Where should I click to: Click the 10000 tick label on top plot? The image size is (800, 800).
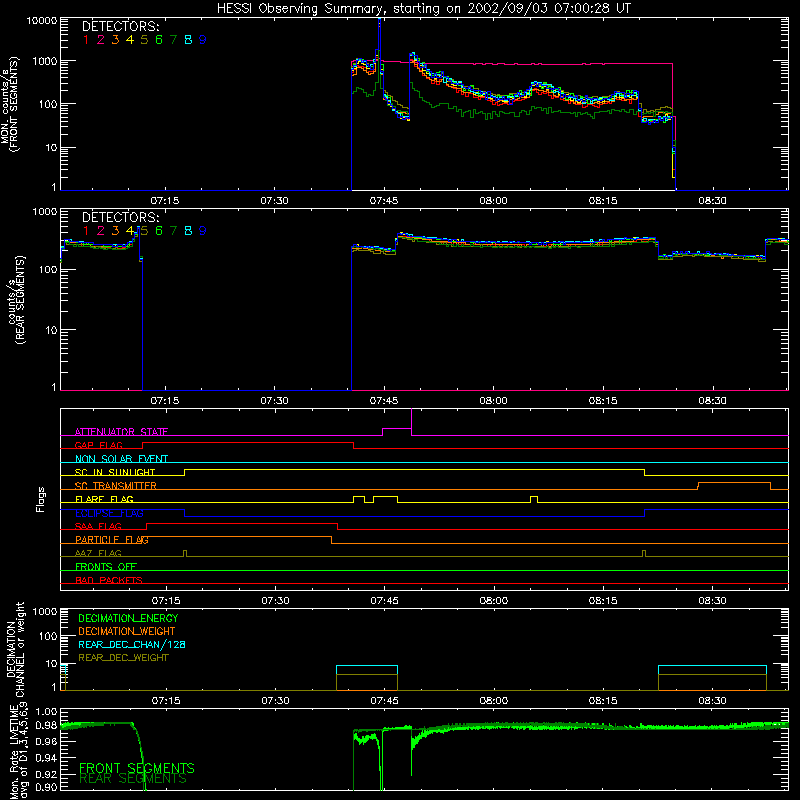point(42,20)
